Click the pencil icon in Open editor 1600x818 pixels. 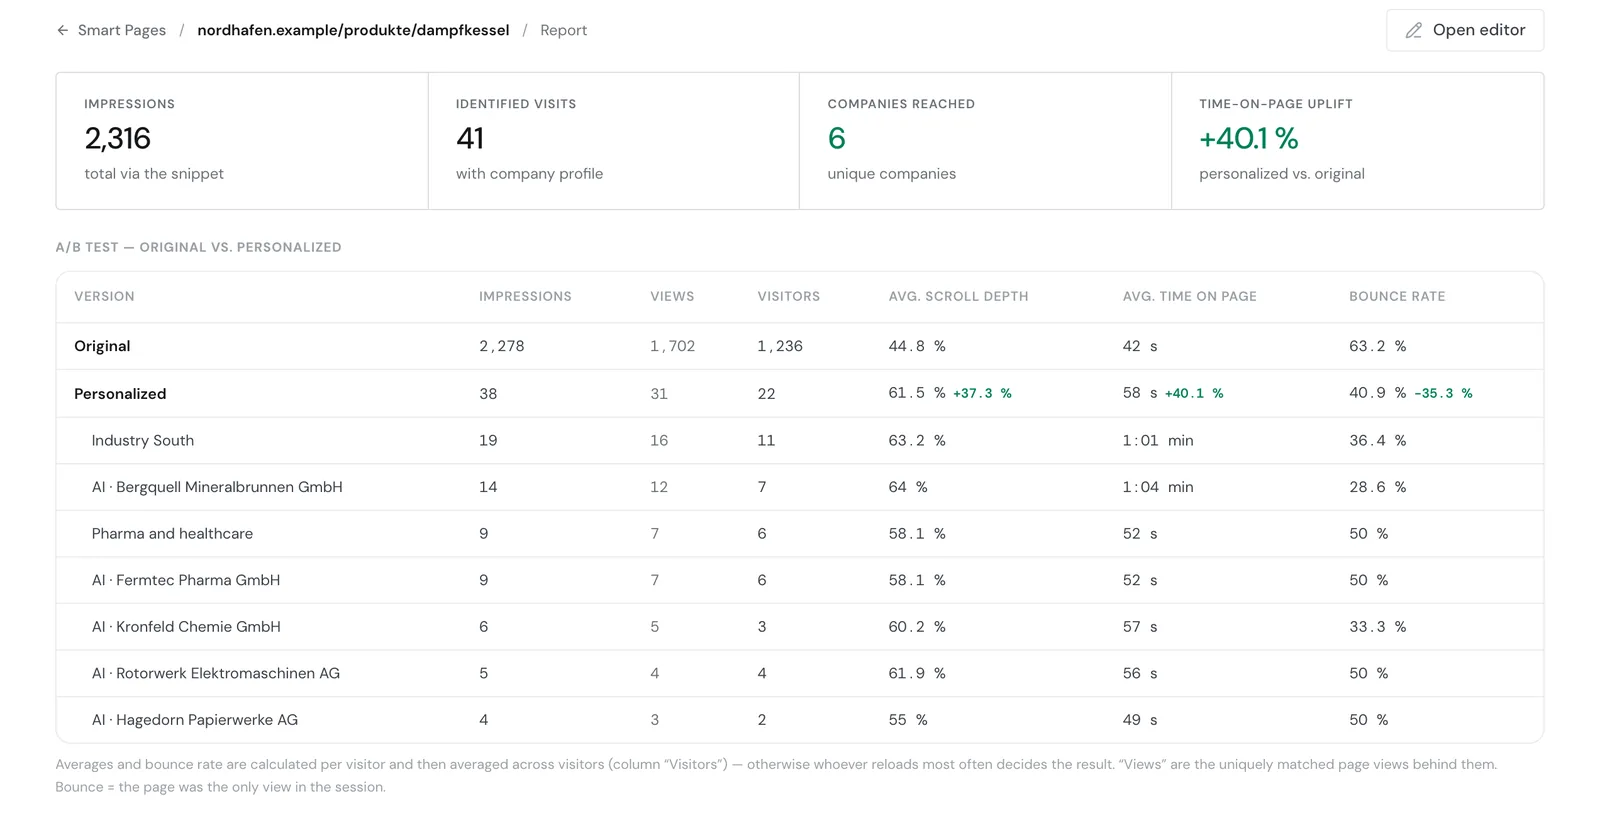point(1413,31)
